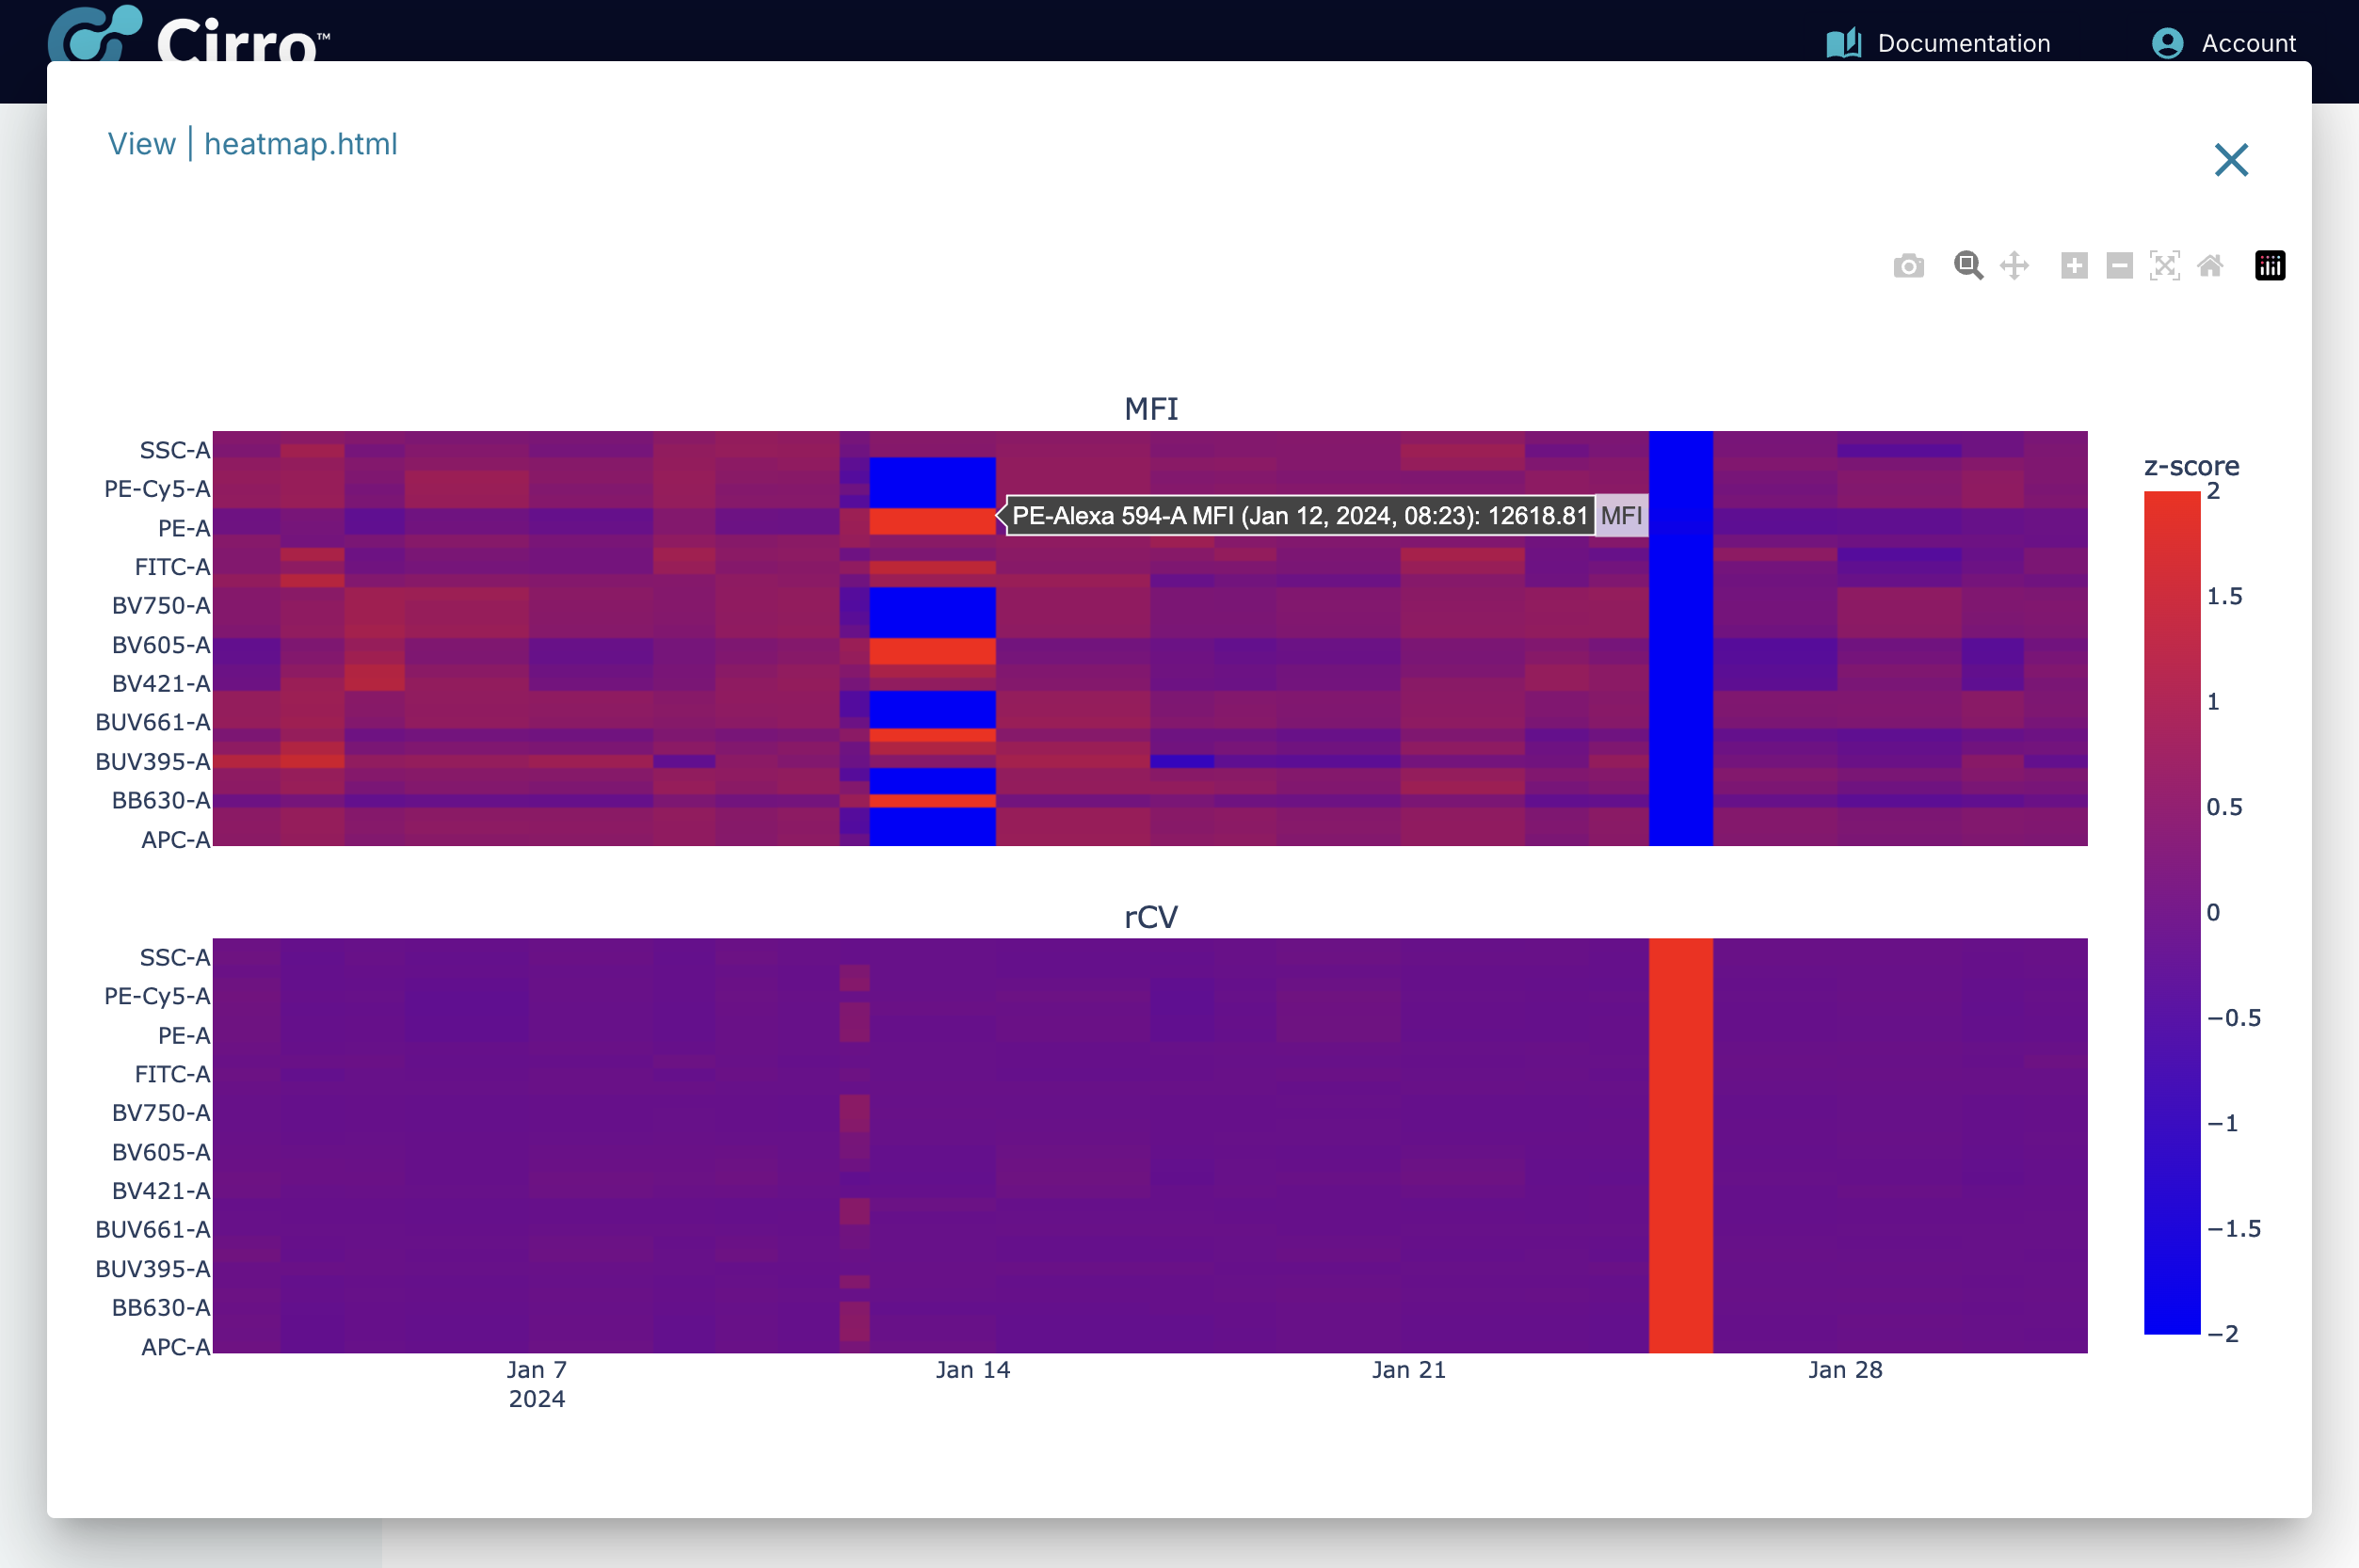2359x1568 pixels.
Task: Click the BB630-A label in rCV heatmap
Action: (x=161, y=1308)
